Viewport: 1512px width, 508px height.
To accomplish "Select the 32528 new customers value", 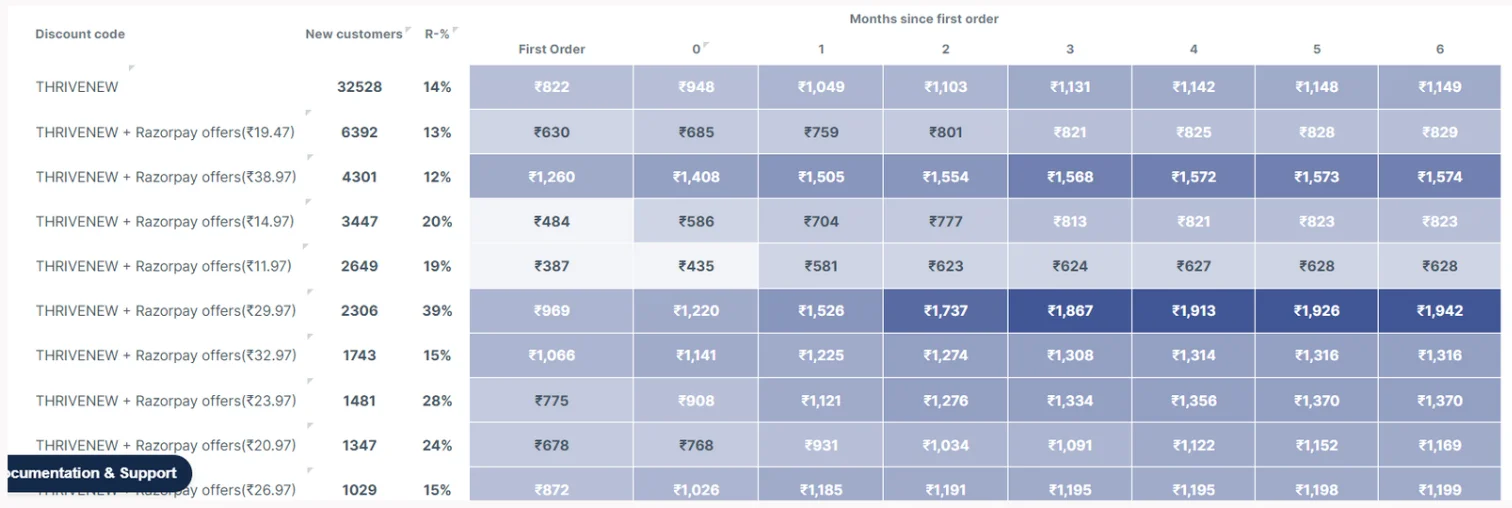I will 359,87.
